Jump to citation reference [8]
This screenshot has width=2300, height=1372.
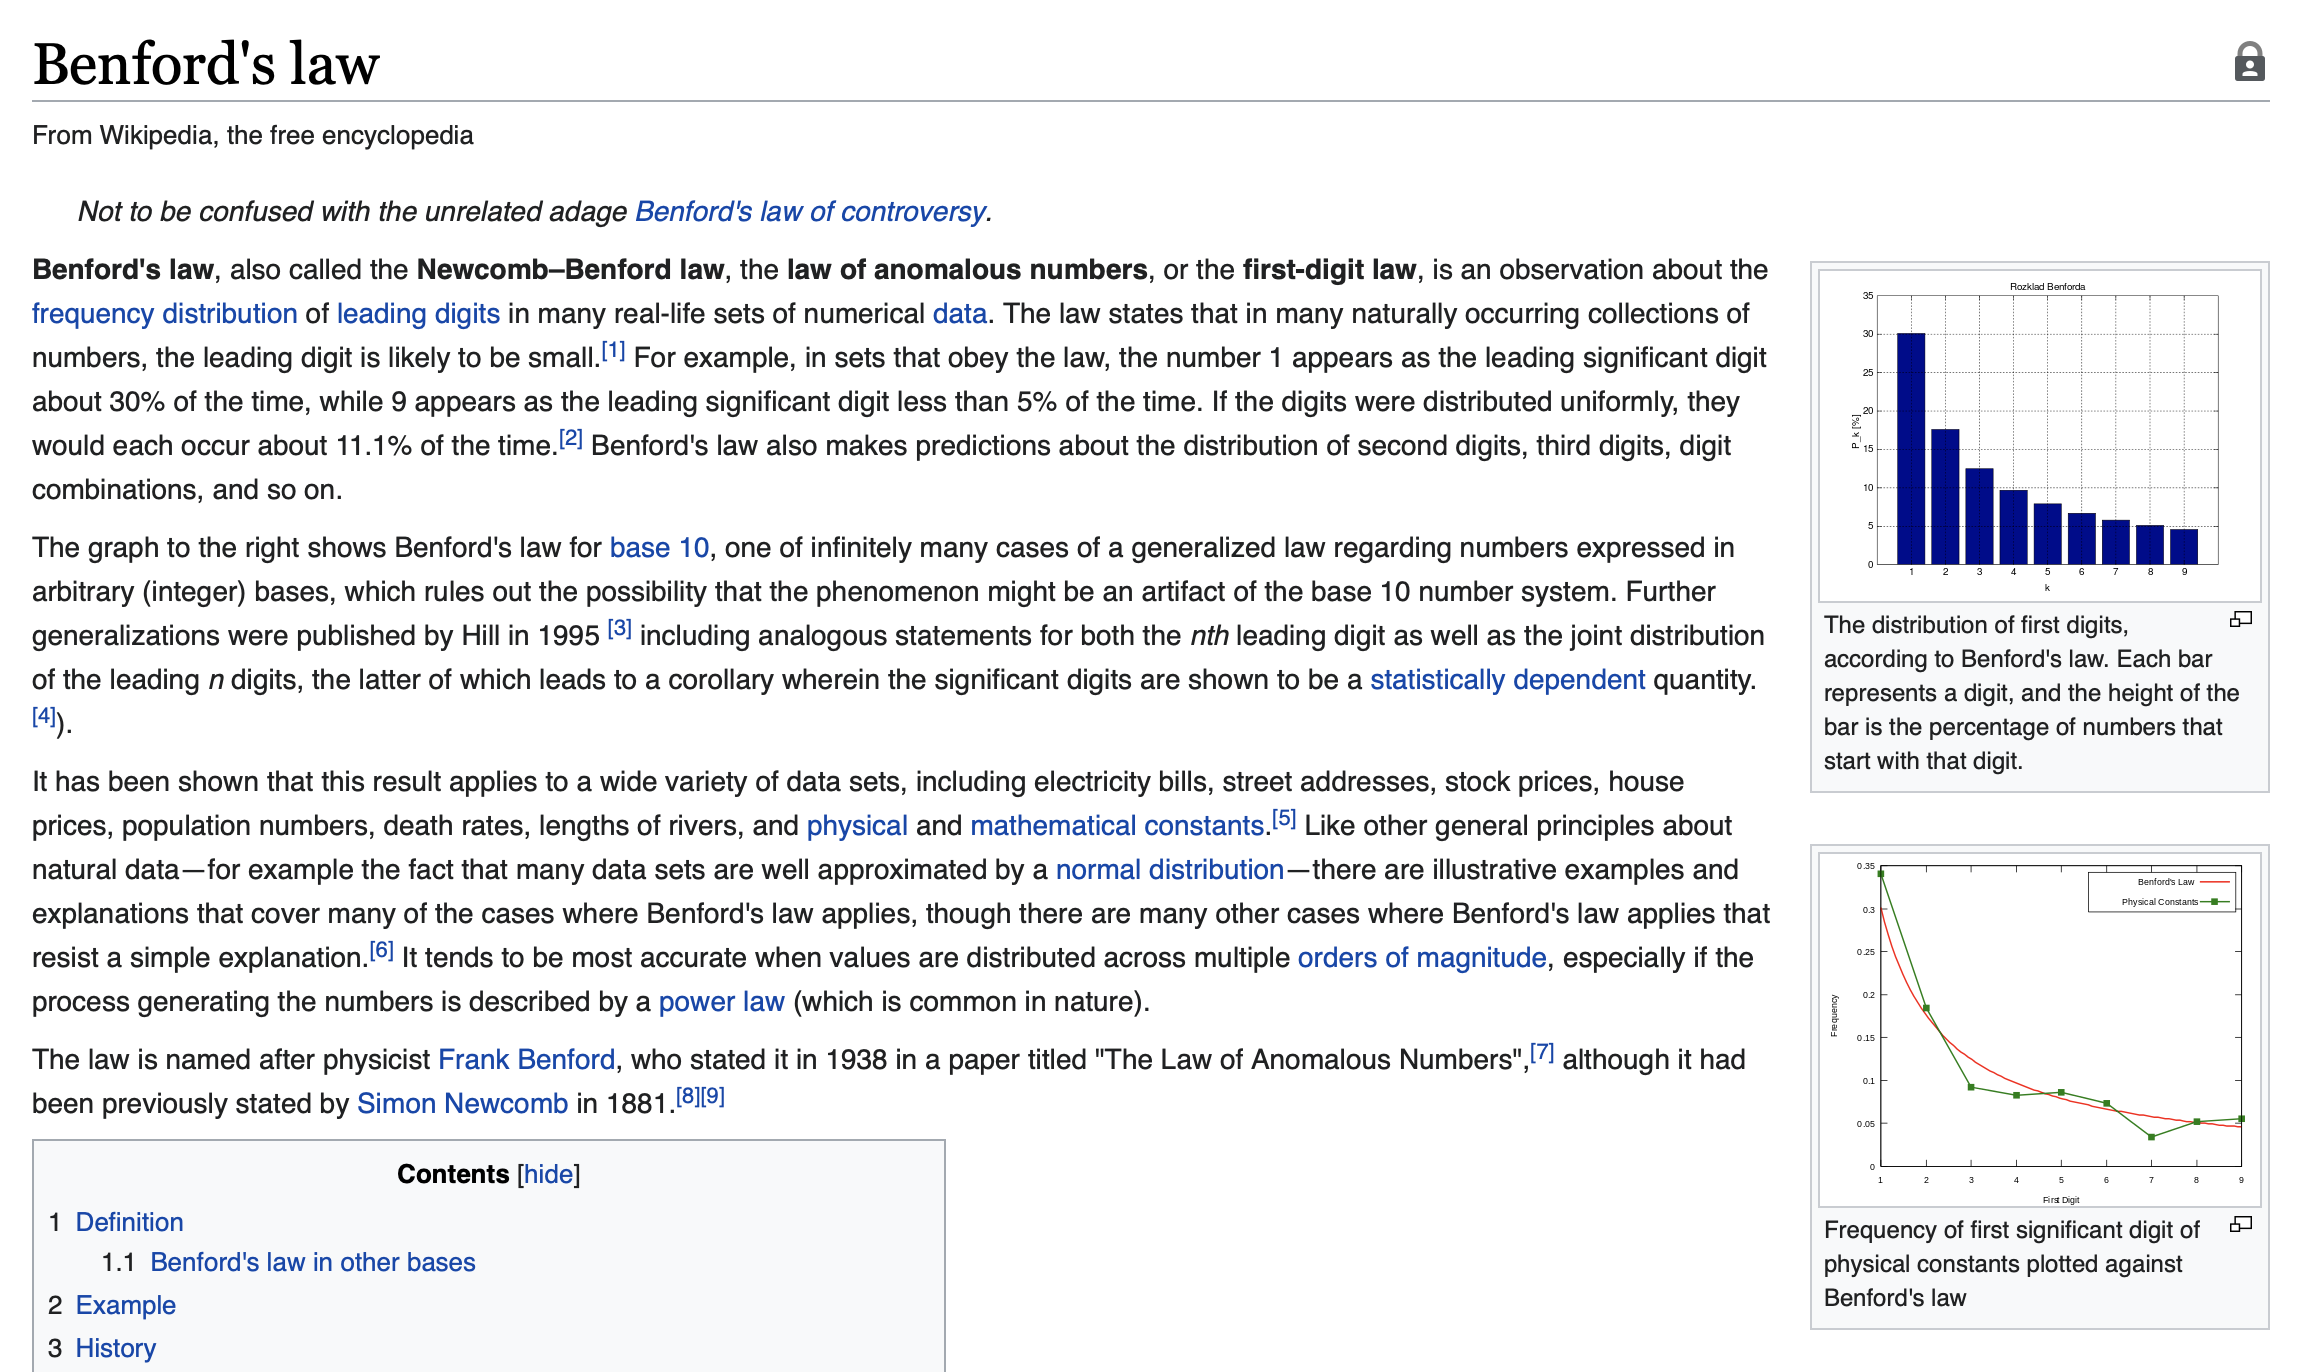pos(688,1096)
